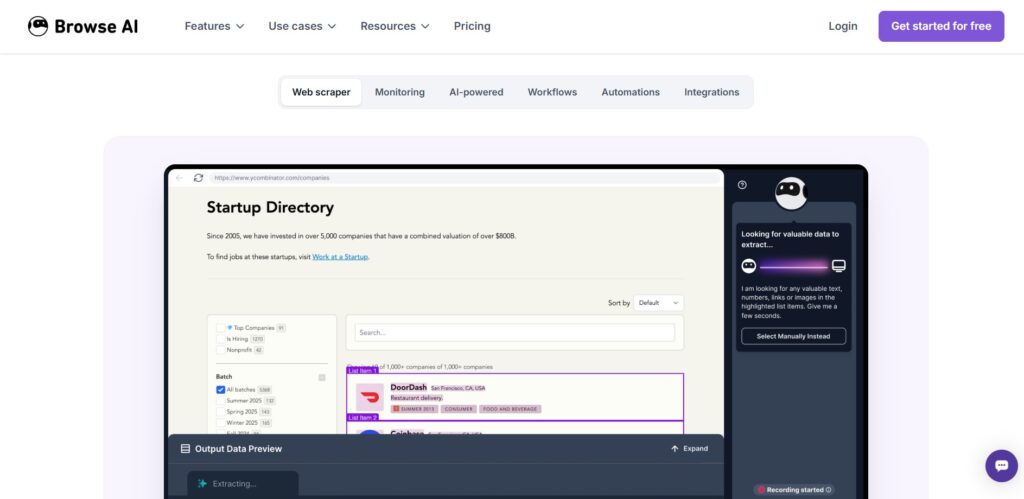This screenshot has height=499, width=1024.
Task: Open the Use cases dropdown menu
Action: coord(302,26)
